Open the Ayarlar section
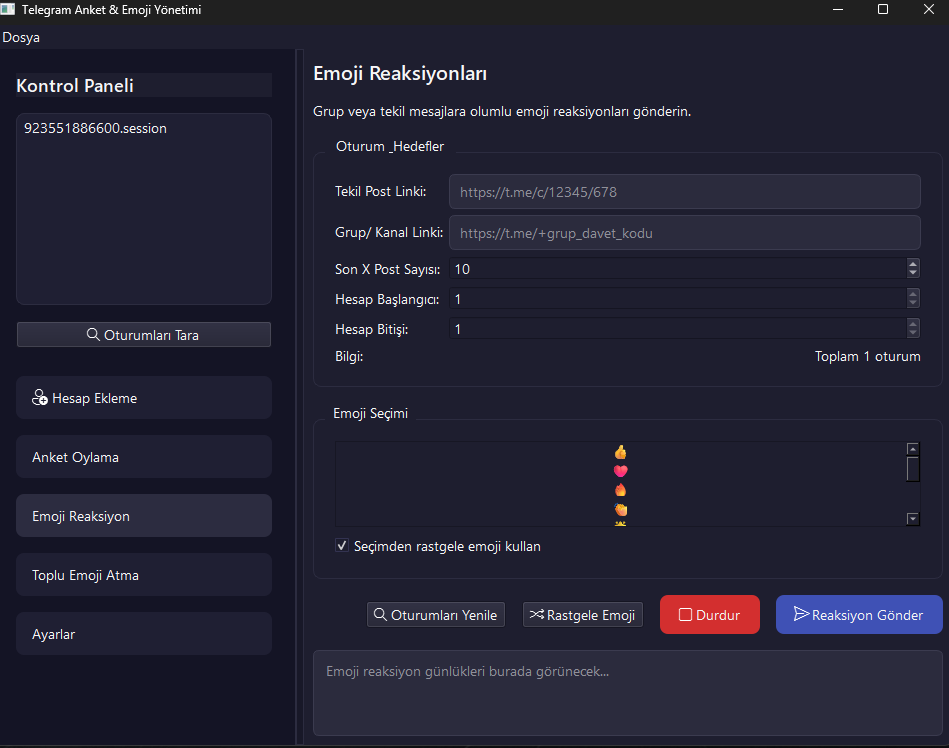This screenshot has height=748, width=949. point(144,634)
